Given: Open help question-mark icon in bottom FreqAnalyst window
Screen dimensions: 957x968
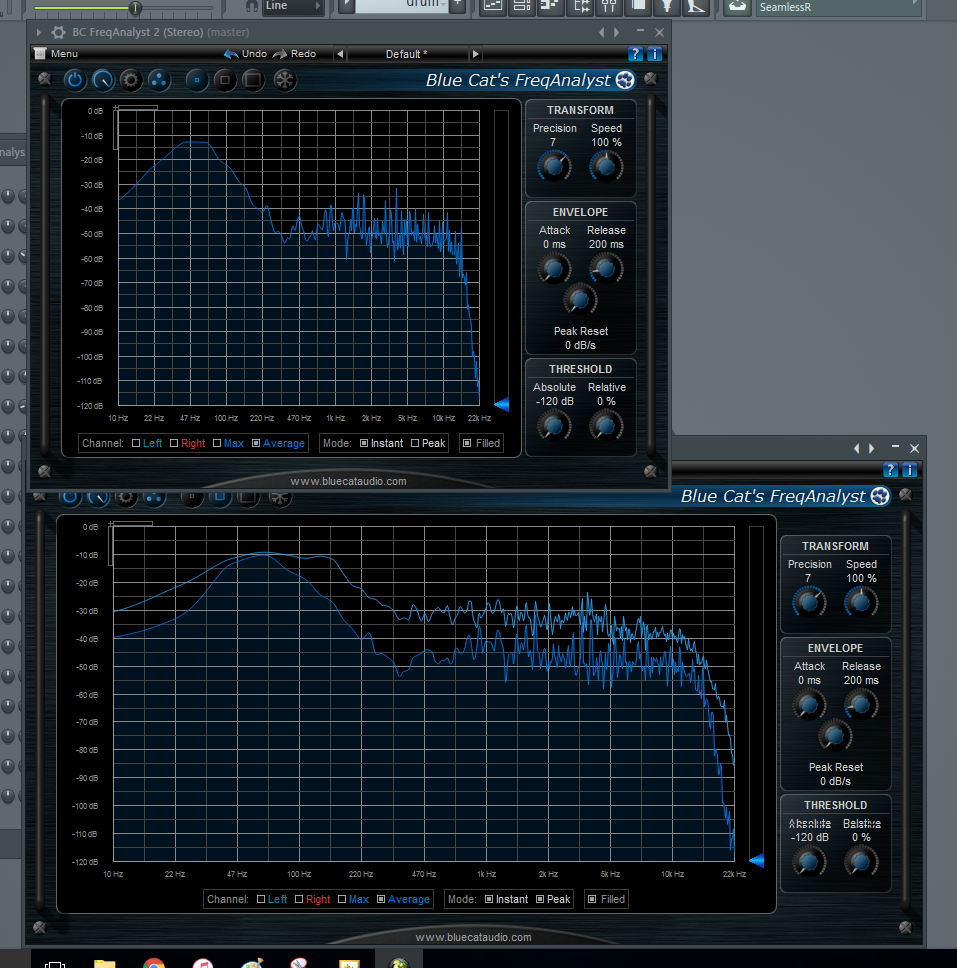Looking at the screenshot, I should click(890, 470).
